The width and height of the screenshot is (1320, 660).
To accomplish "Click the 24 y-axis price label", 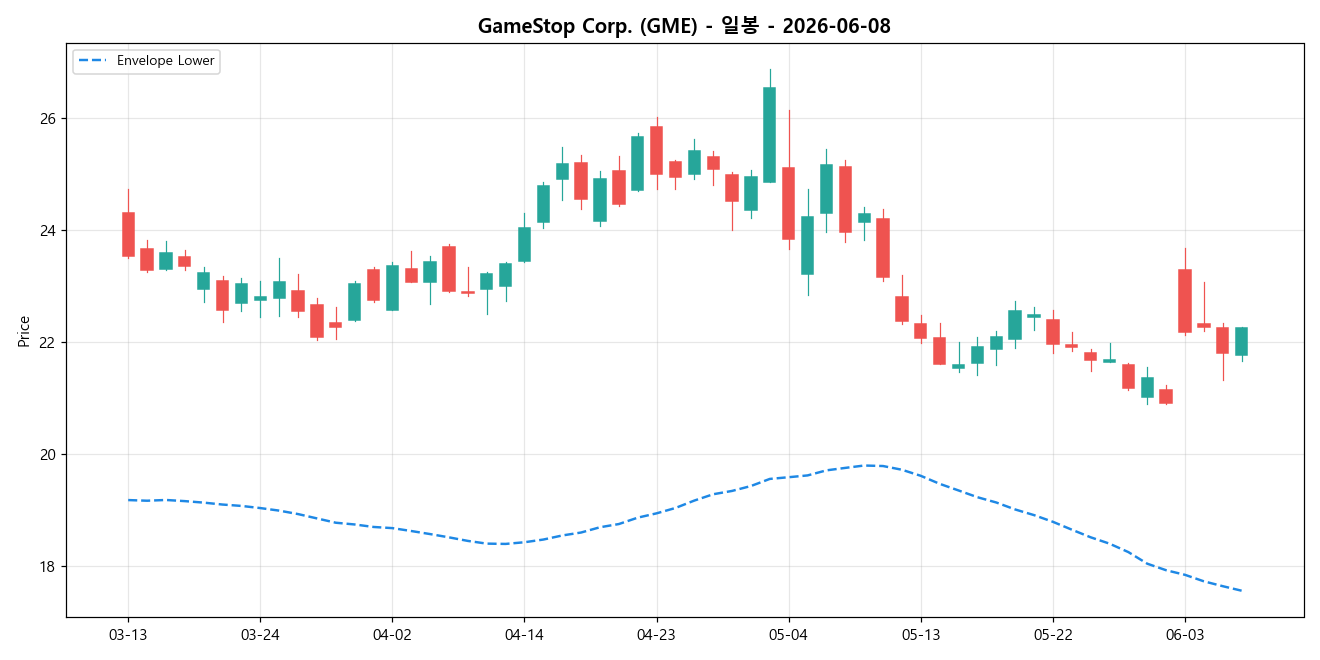I will tap(50, 230).
